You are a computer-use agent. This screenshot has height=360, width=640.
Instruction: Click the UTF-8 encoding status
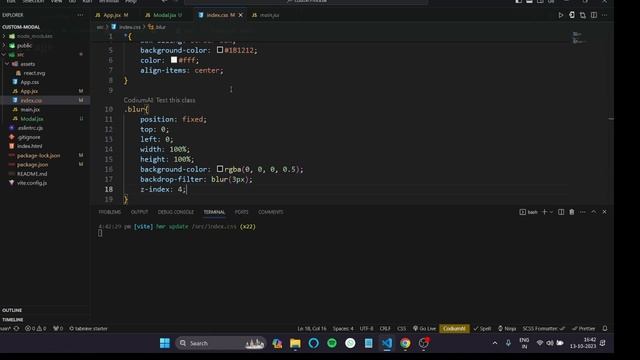366,329
